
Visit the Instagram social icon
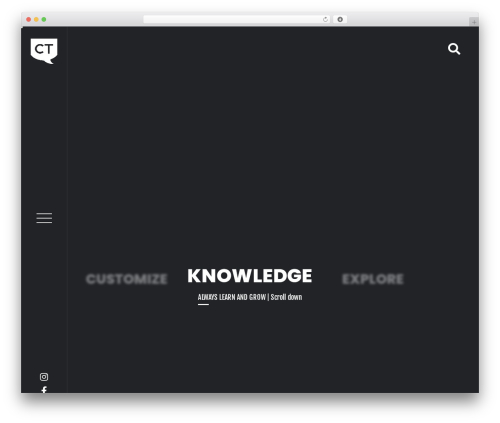point(44,377)
